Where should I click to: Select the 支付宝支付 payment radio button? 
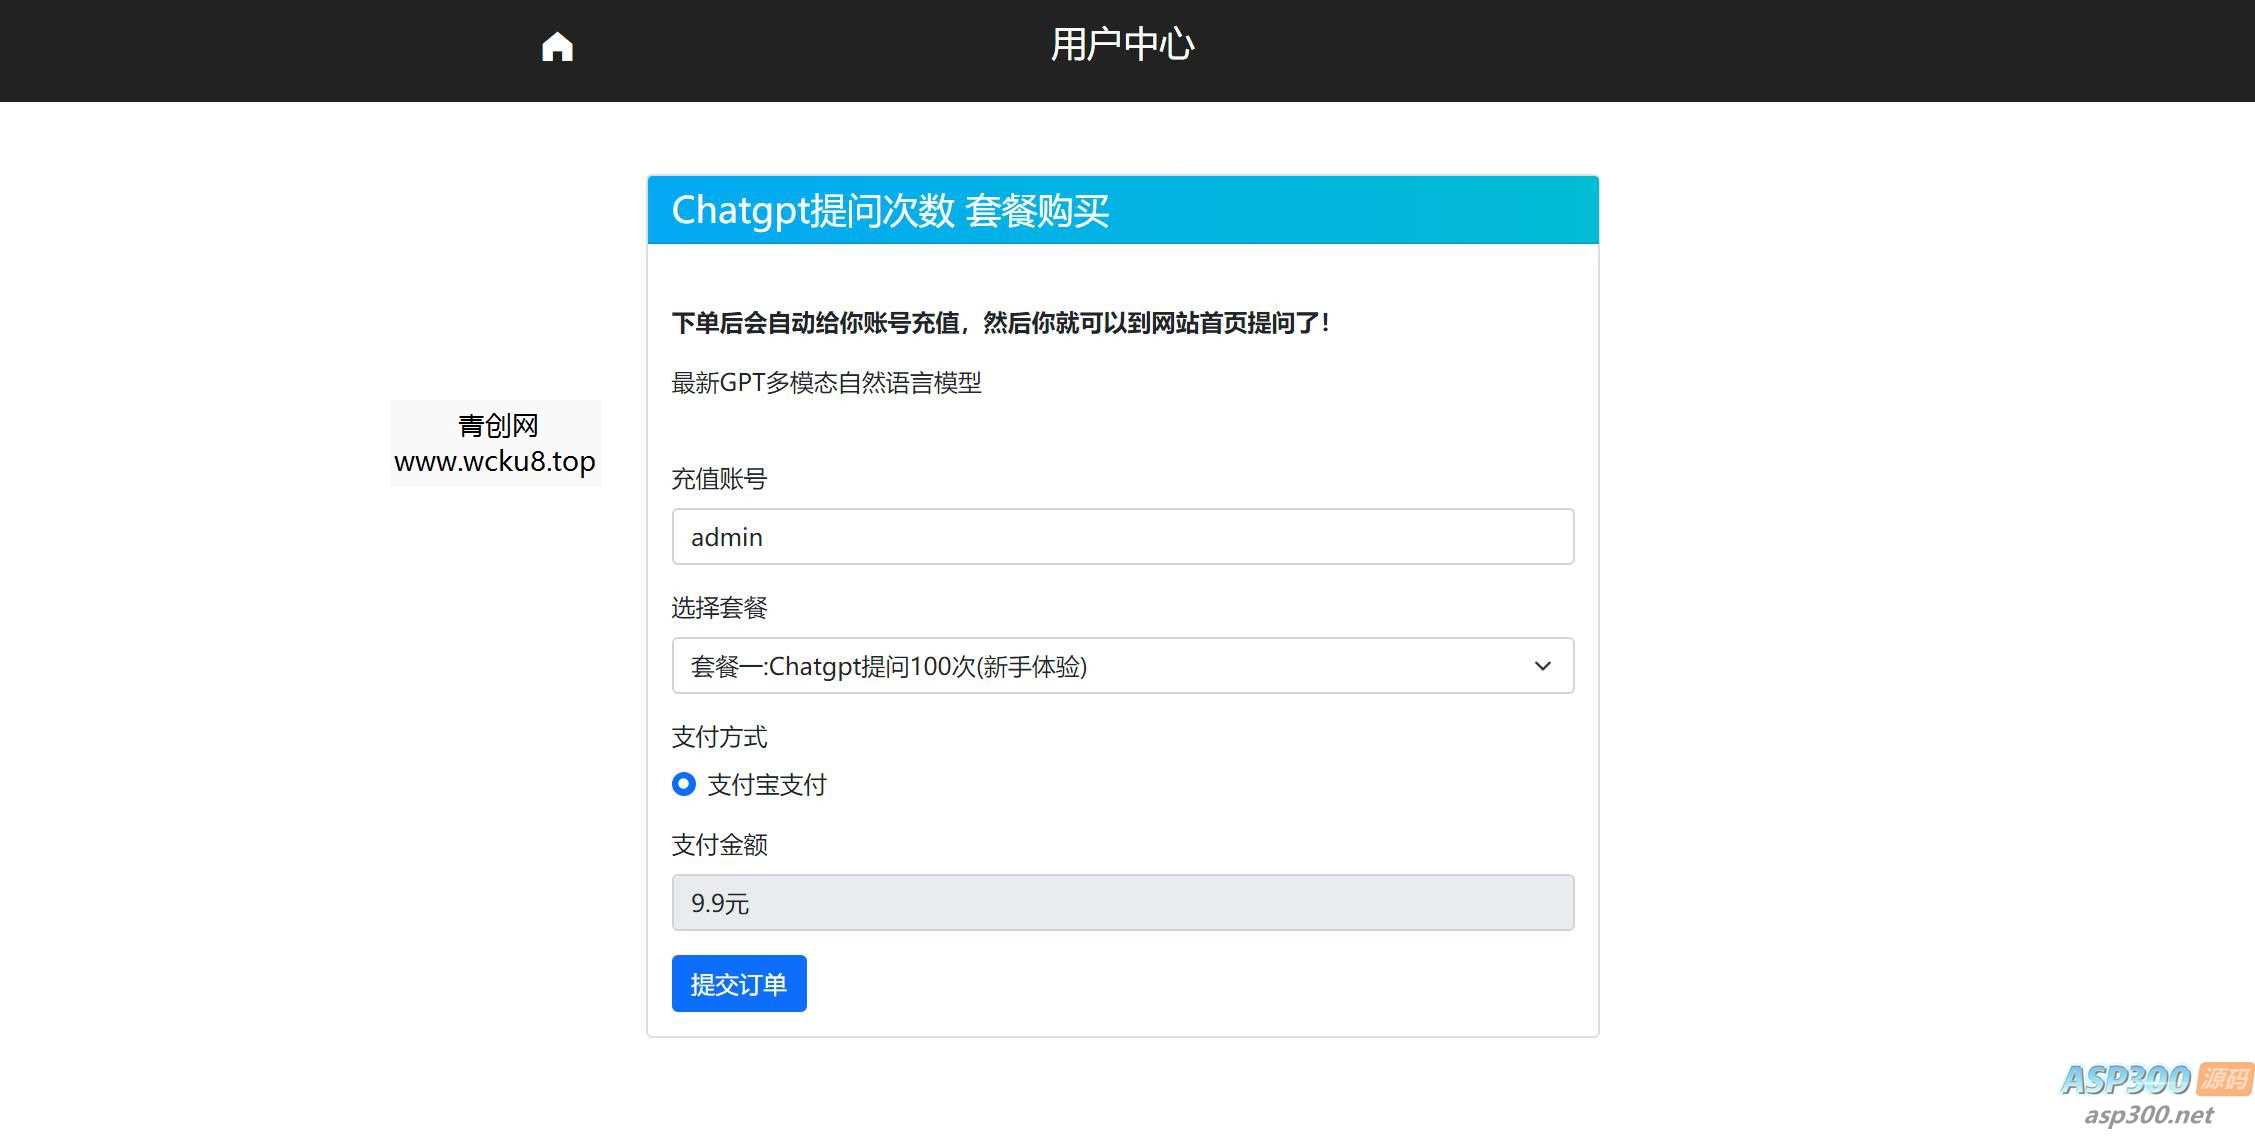[684, 784]
